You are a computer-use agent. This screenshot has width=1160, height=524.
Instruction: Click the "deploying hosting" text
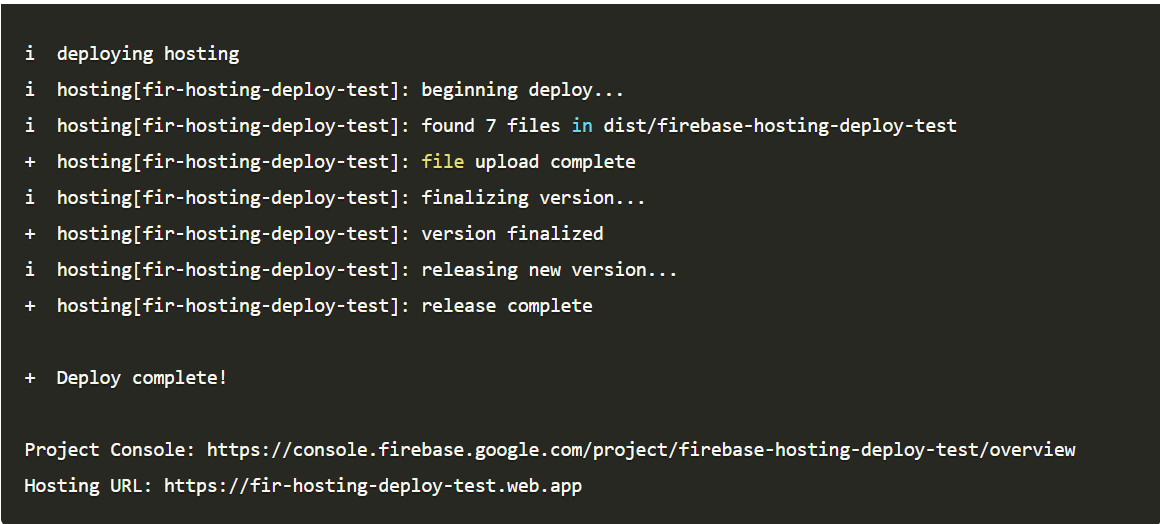[148, 54]
